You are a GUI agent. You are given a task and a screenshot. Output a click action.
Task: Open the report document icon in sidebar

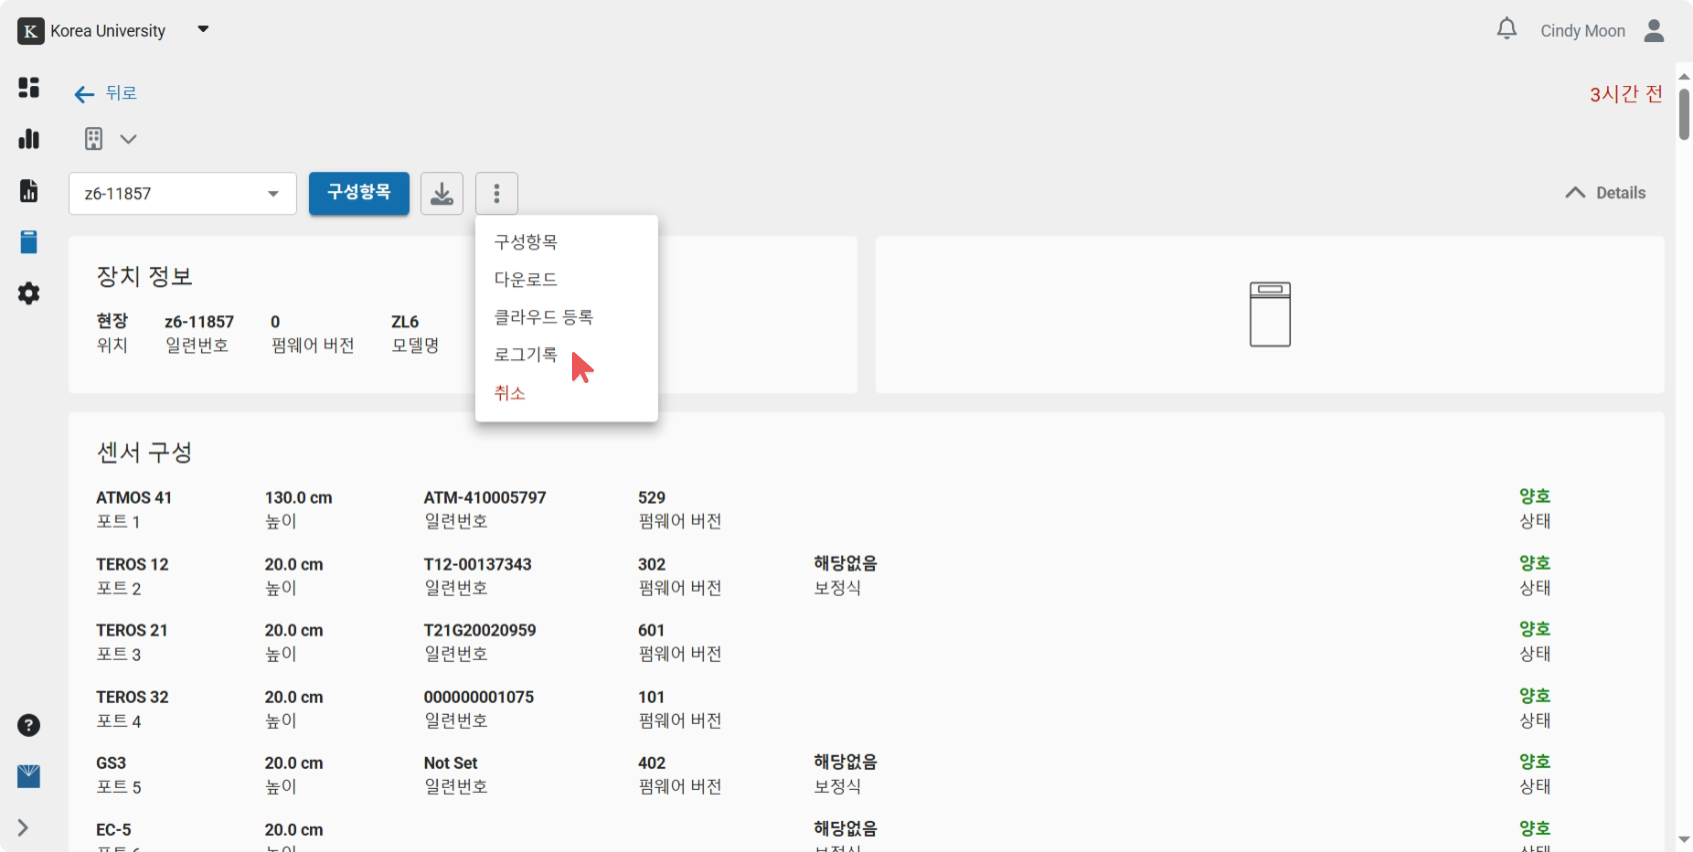click(x=29, y=191)
